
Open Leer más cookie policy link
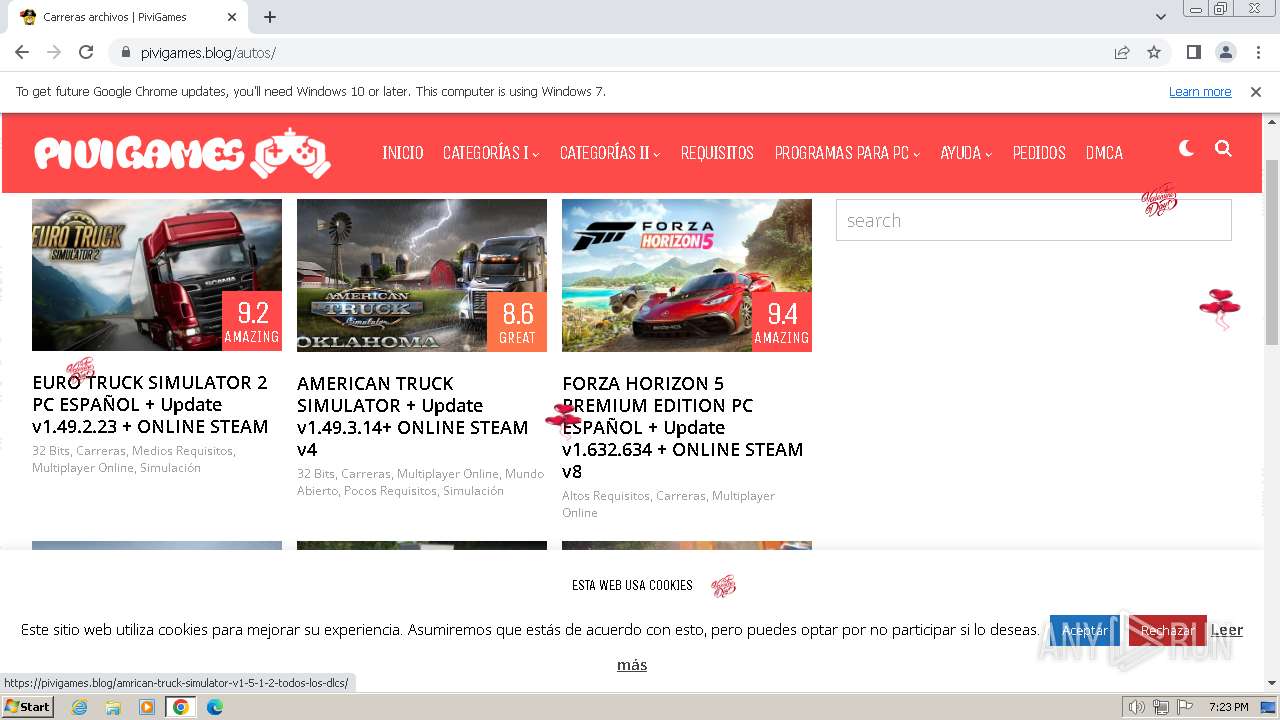pyautogui.click(x=1227, y=630)
